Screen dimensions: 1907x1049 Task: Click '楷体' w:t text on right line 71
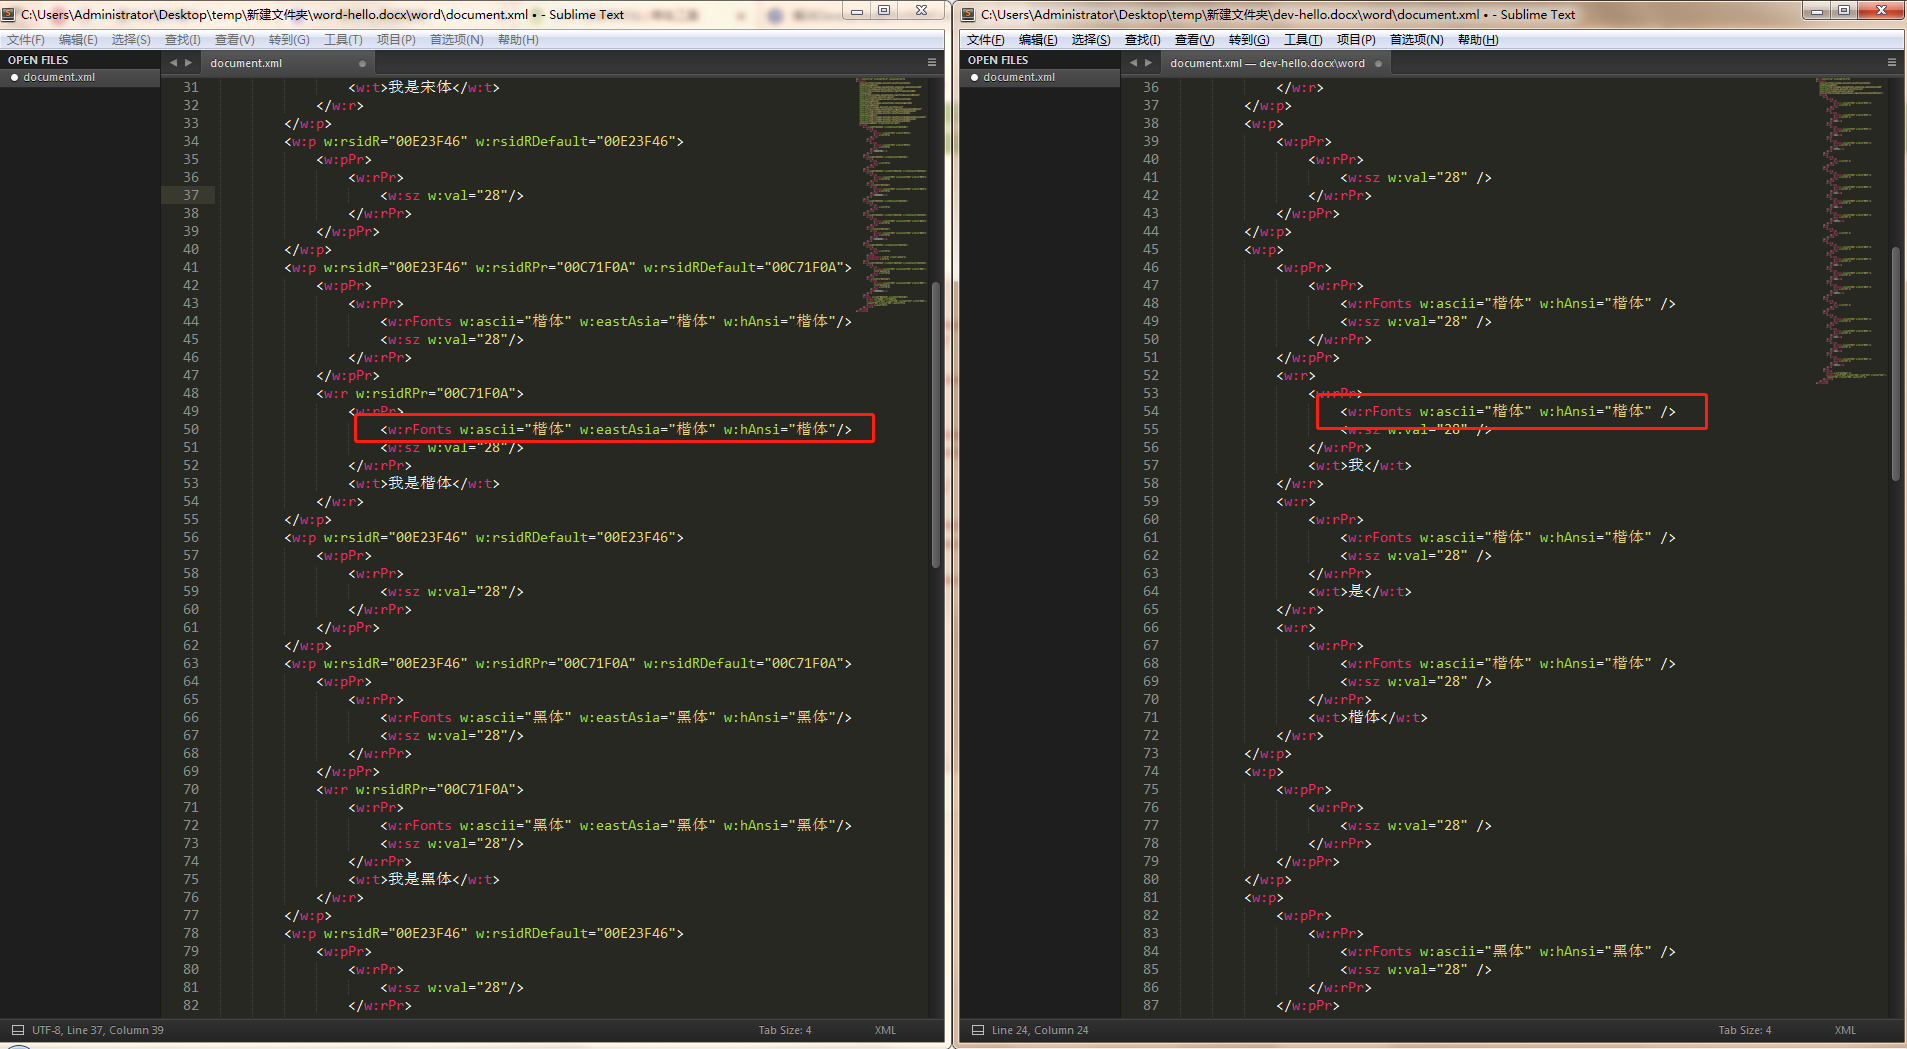1364,717
